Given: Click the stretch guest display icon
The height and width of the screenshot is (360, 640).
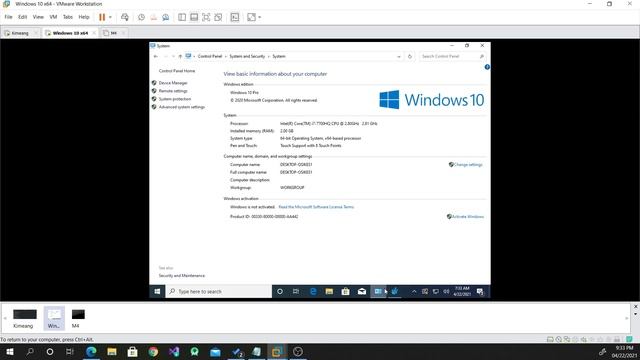Looking at the screenshot, I should 251,17.
